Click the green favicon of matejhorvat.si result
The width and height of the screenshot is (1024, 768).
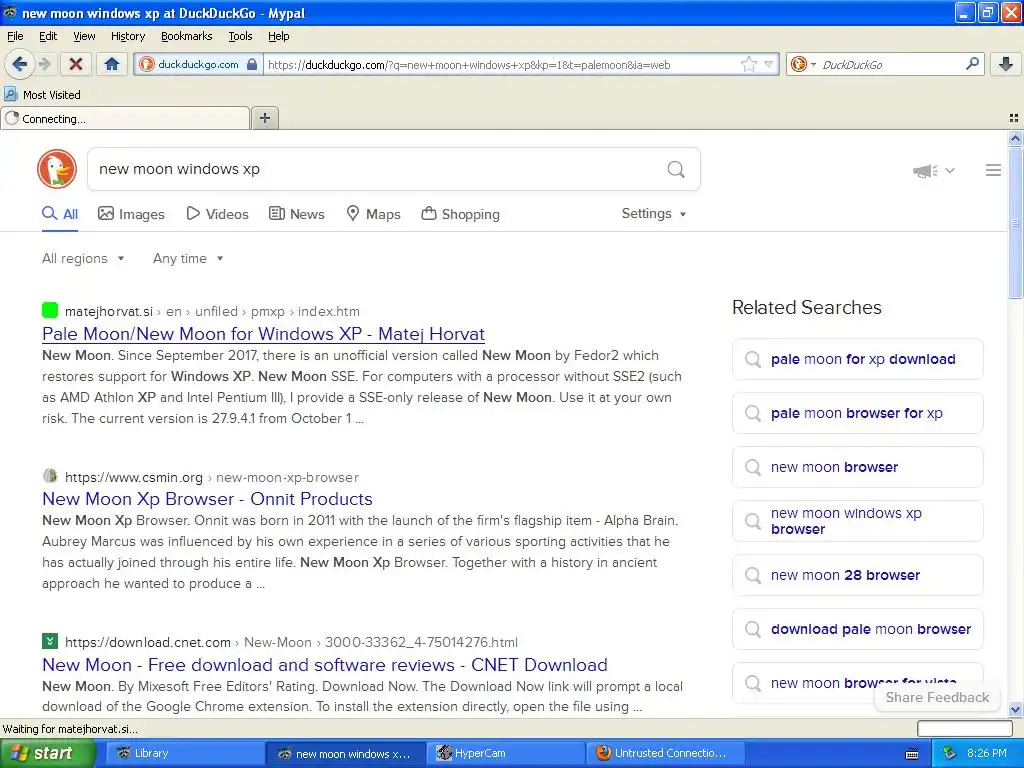coord(50,310)
